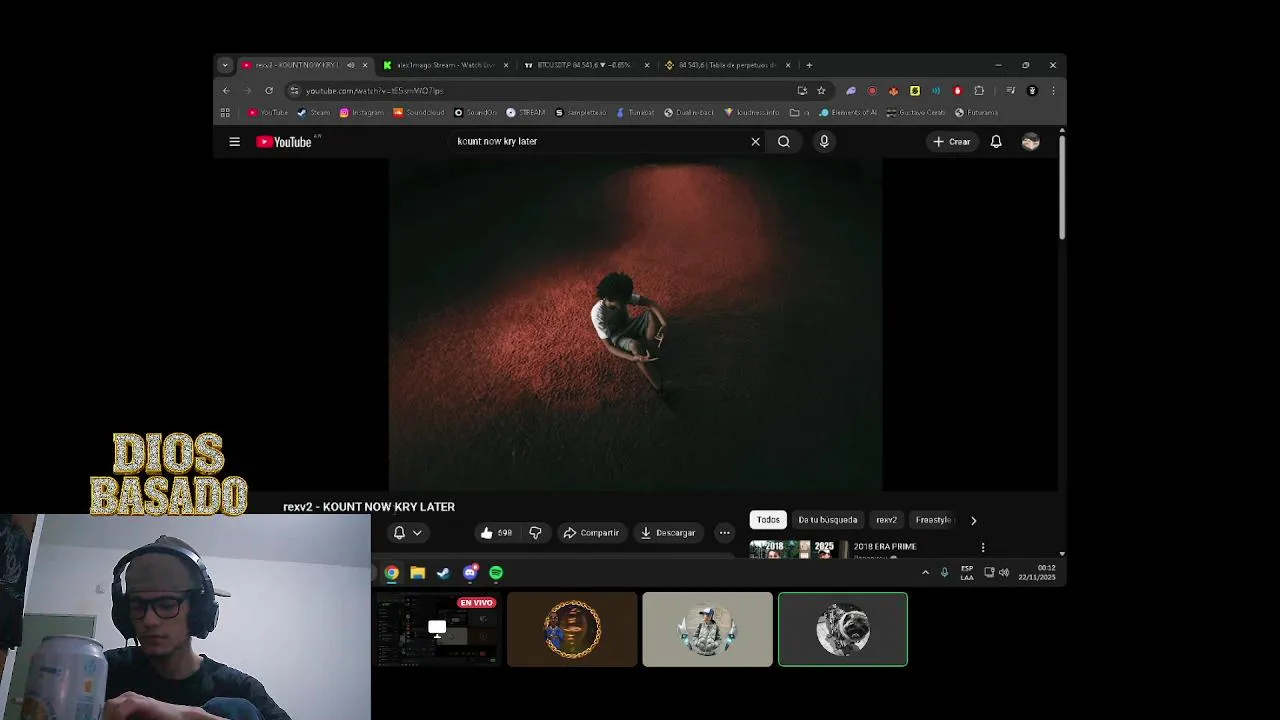Open the Chrome extensions puzzle icon

[979, 90]
